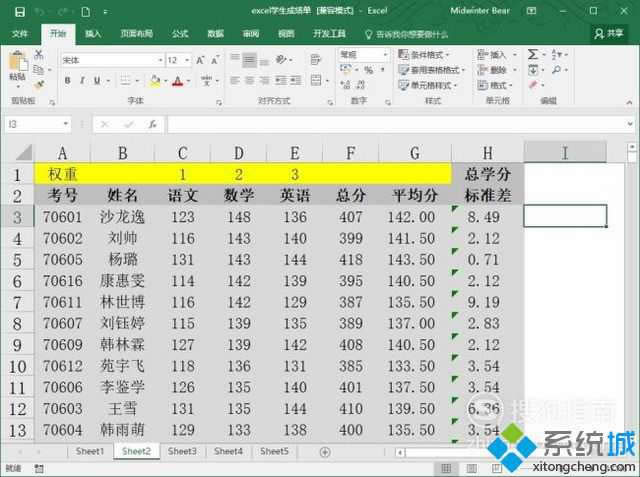The image size is (640, 477).
Task: Switch to the Formulas ribbon tab
Action: (180, 34)
